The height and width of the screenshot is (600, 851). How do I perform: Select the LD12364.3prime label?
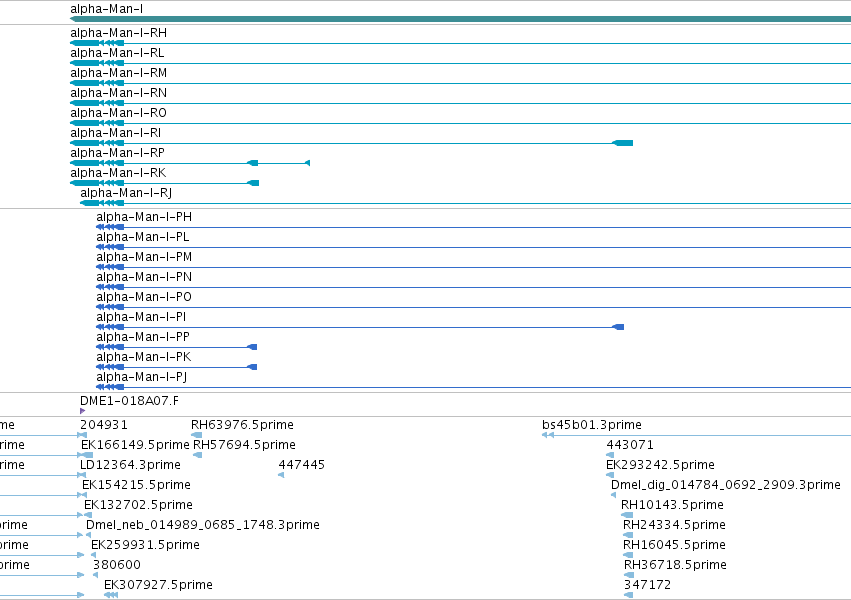(130, 465)
